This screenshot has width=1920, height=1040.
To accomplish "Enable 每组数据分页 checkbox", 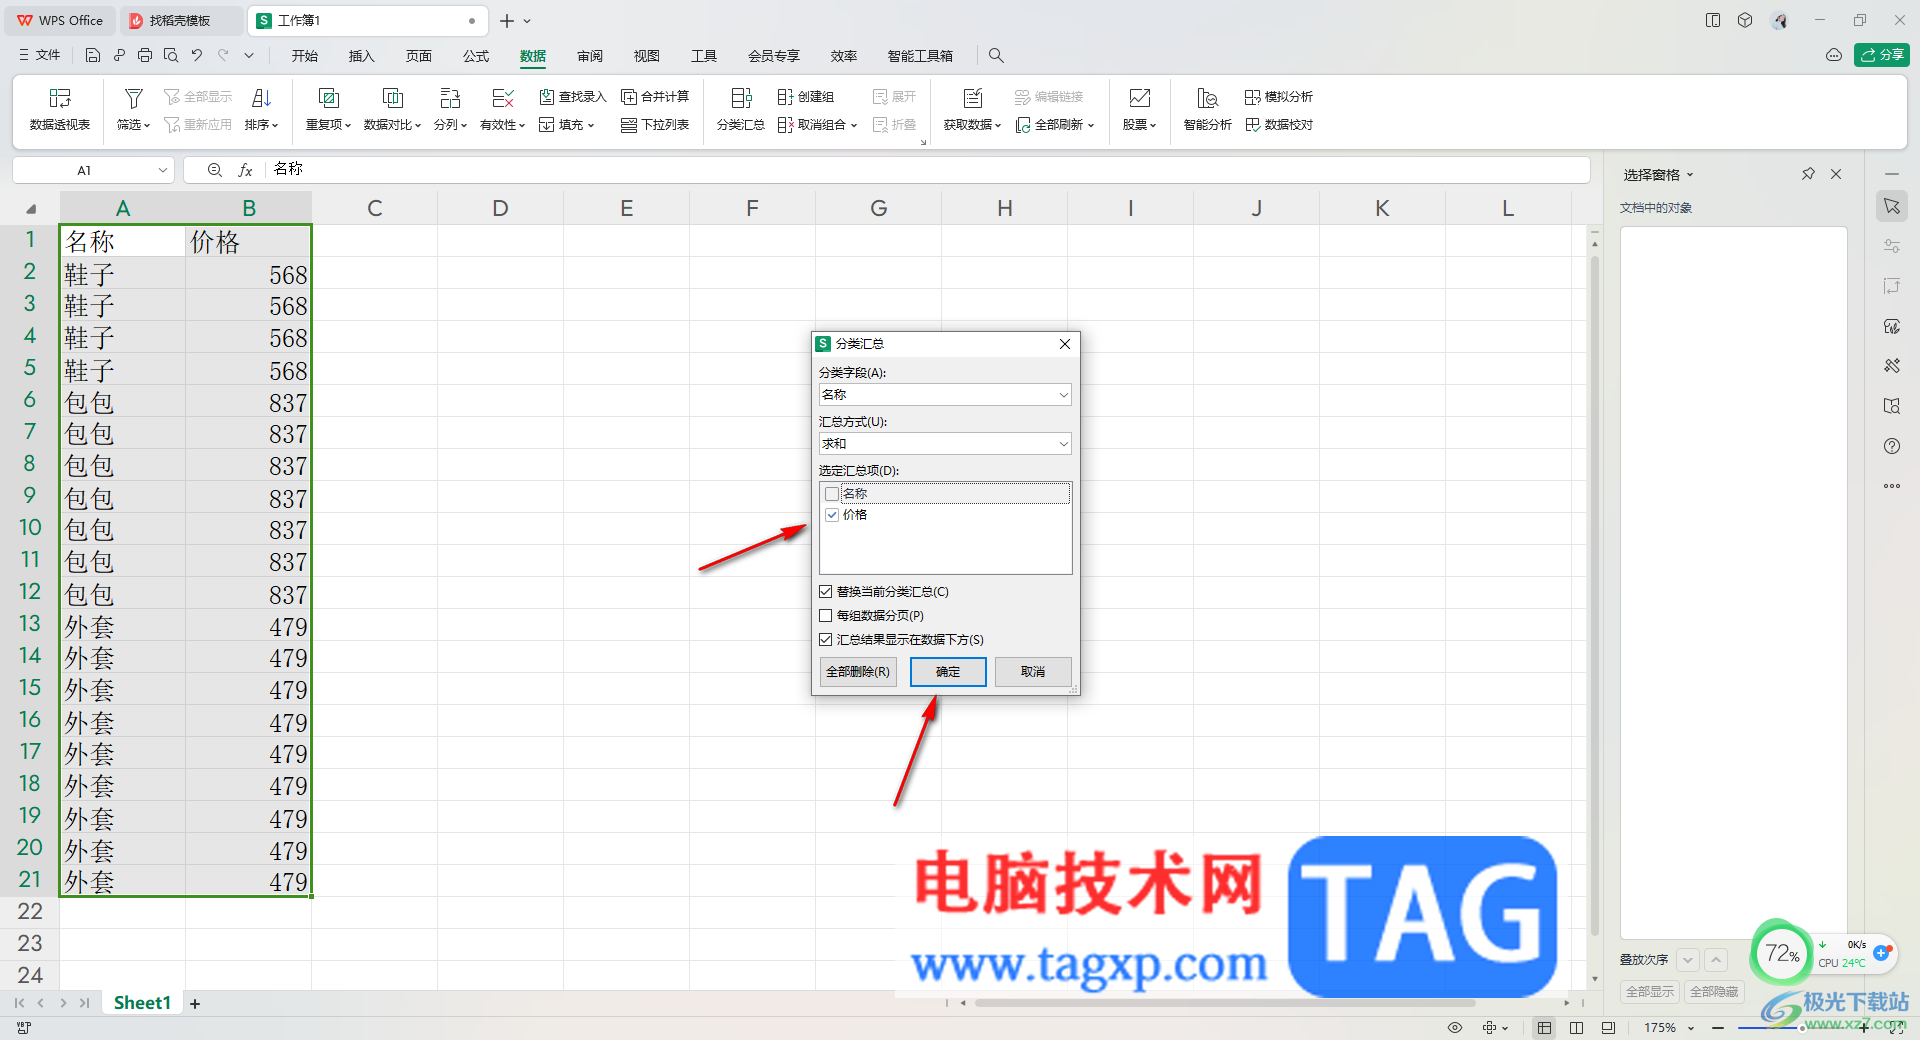I will (826, 616).
